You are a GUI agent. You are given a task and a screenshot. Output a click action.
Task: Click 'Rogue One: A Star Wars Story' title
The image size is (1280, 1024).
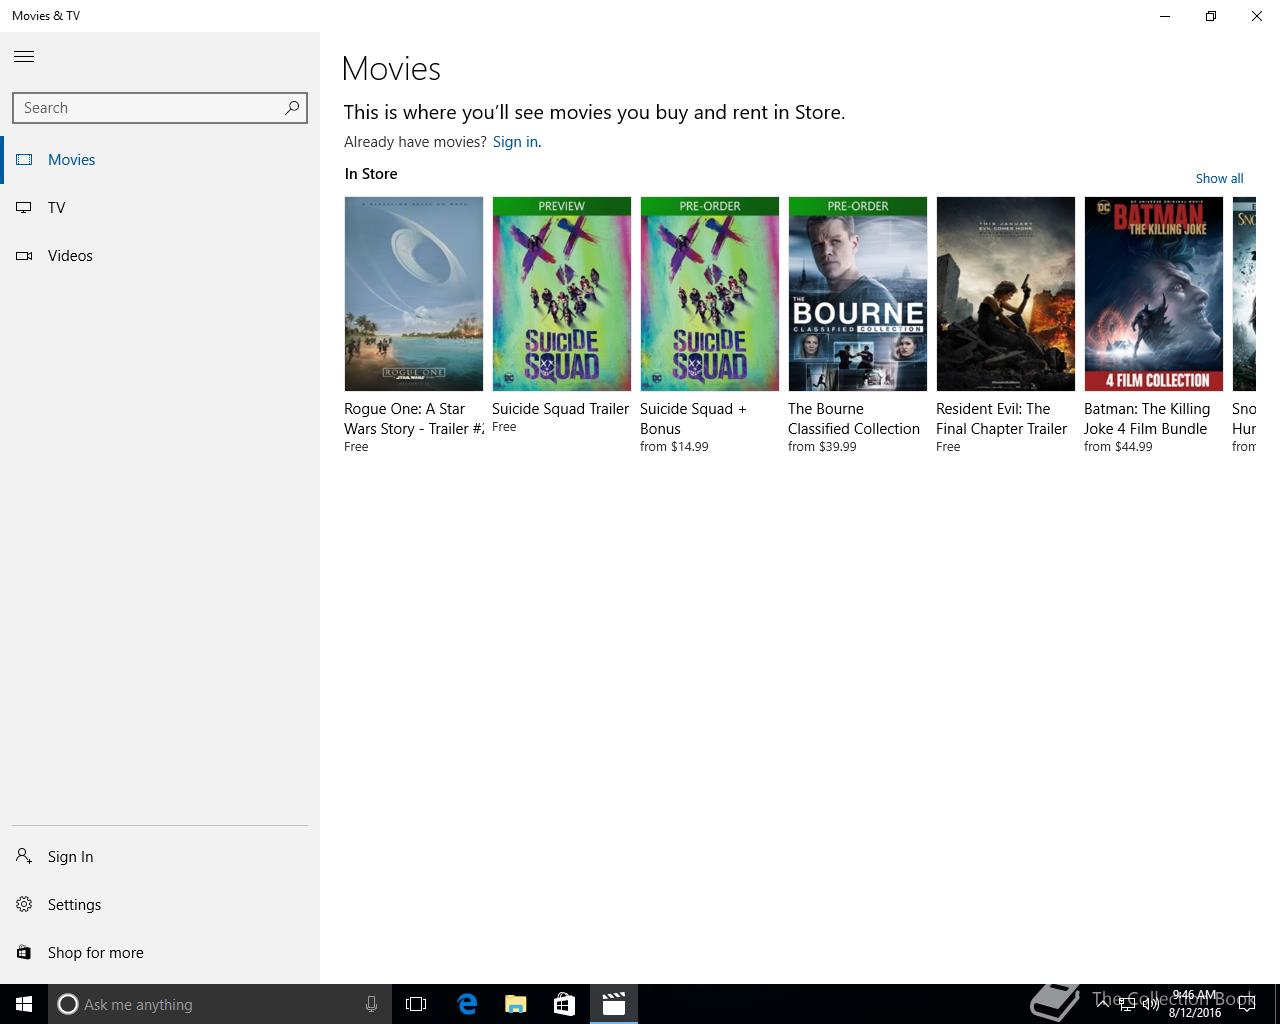[x=414, y=419]
